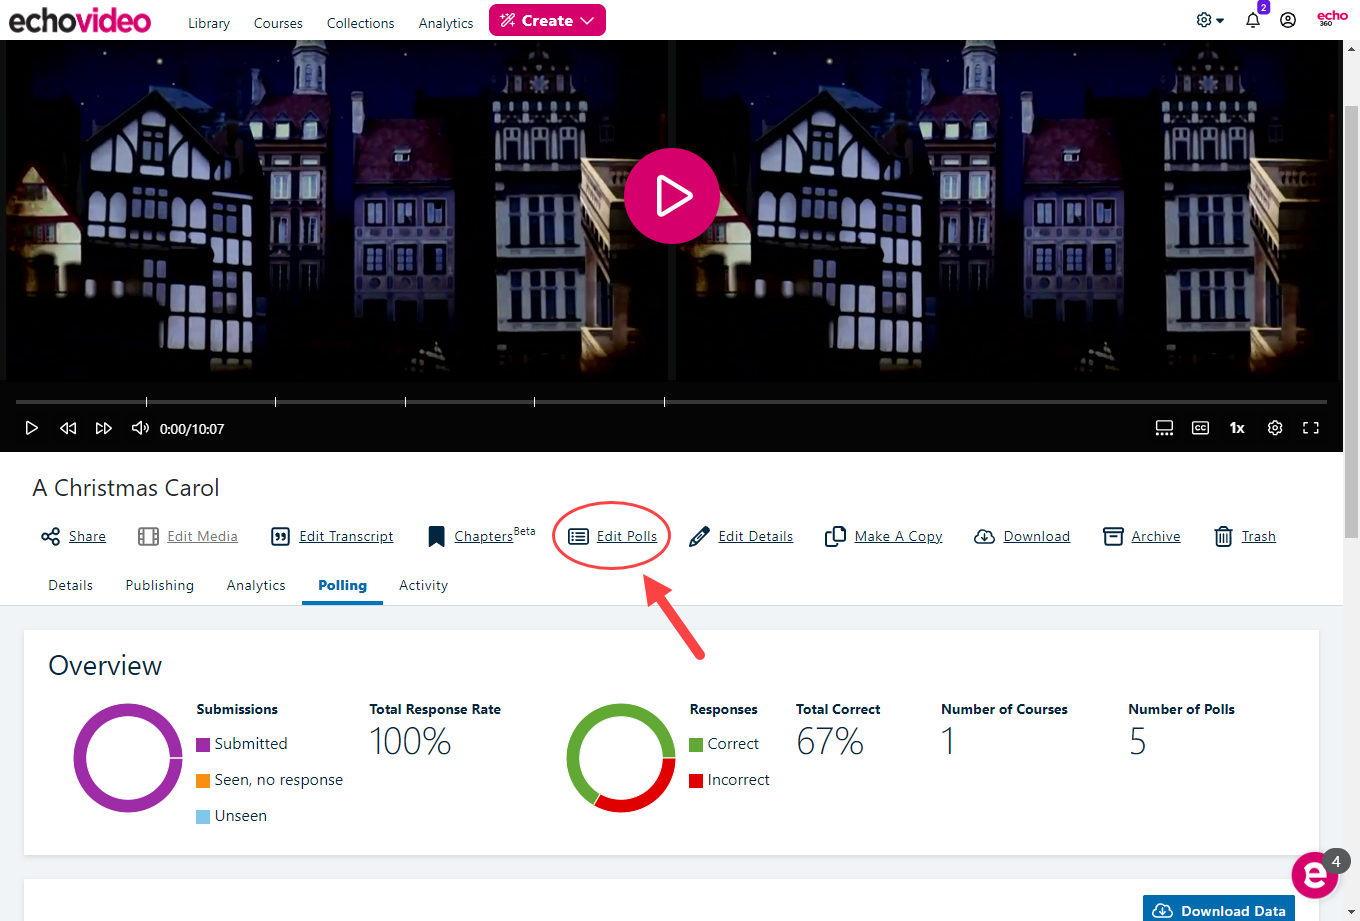
Task: Click Edit Media link
Action: point(202,537)
